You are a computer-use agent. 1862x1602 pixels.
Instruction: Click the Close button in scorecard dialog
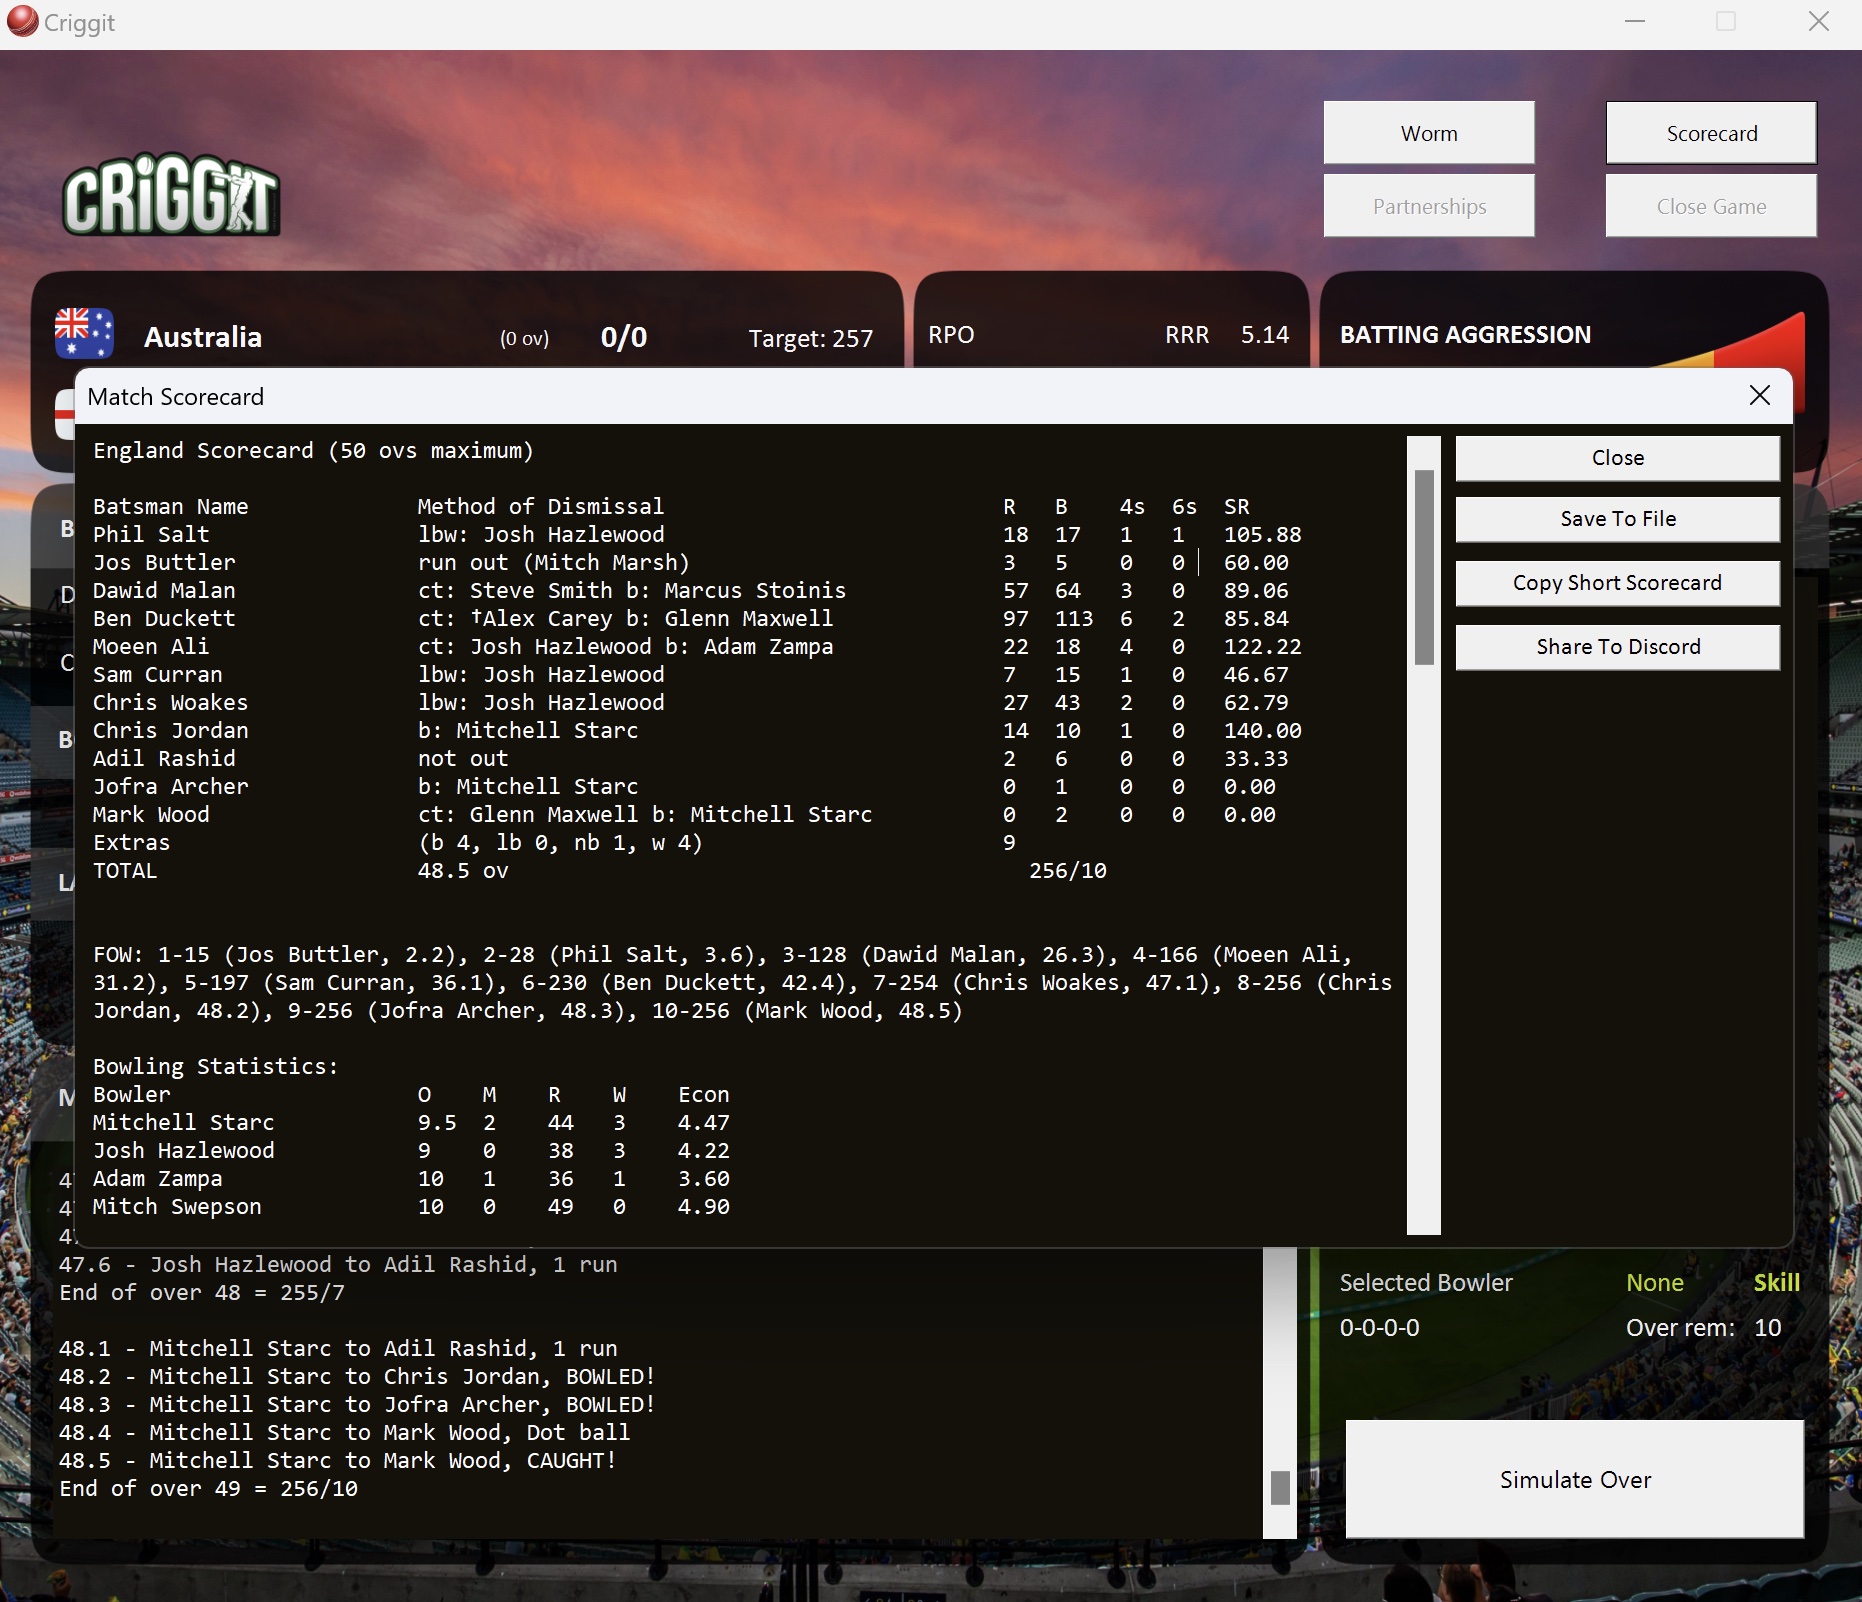(x=1617, y=458)
